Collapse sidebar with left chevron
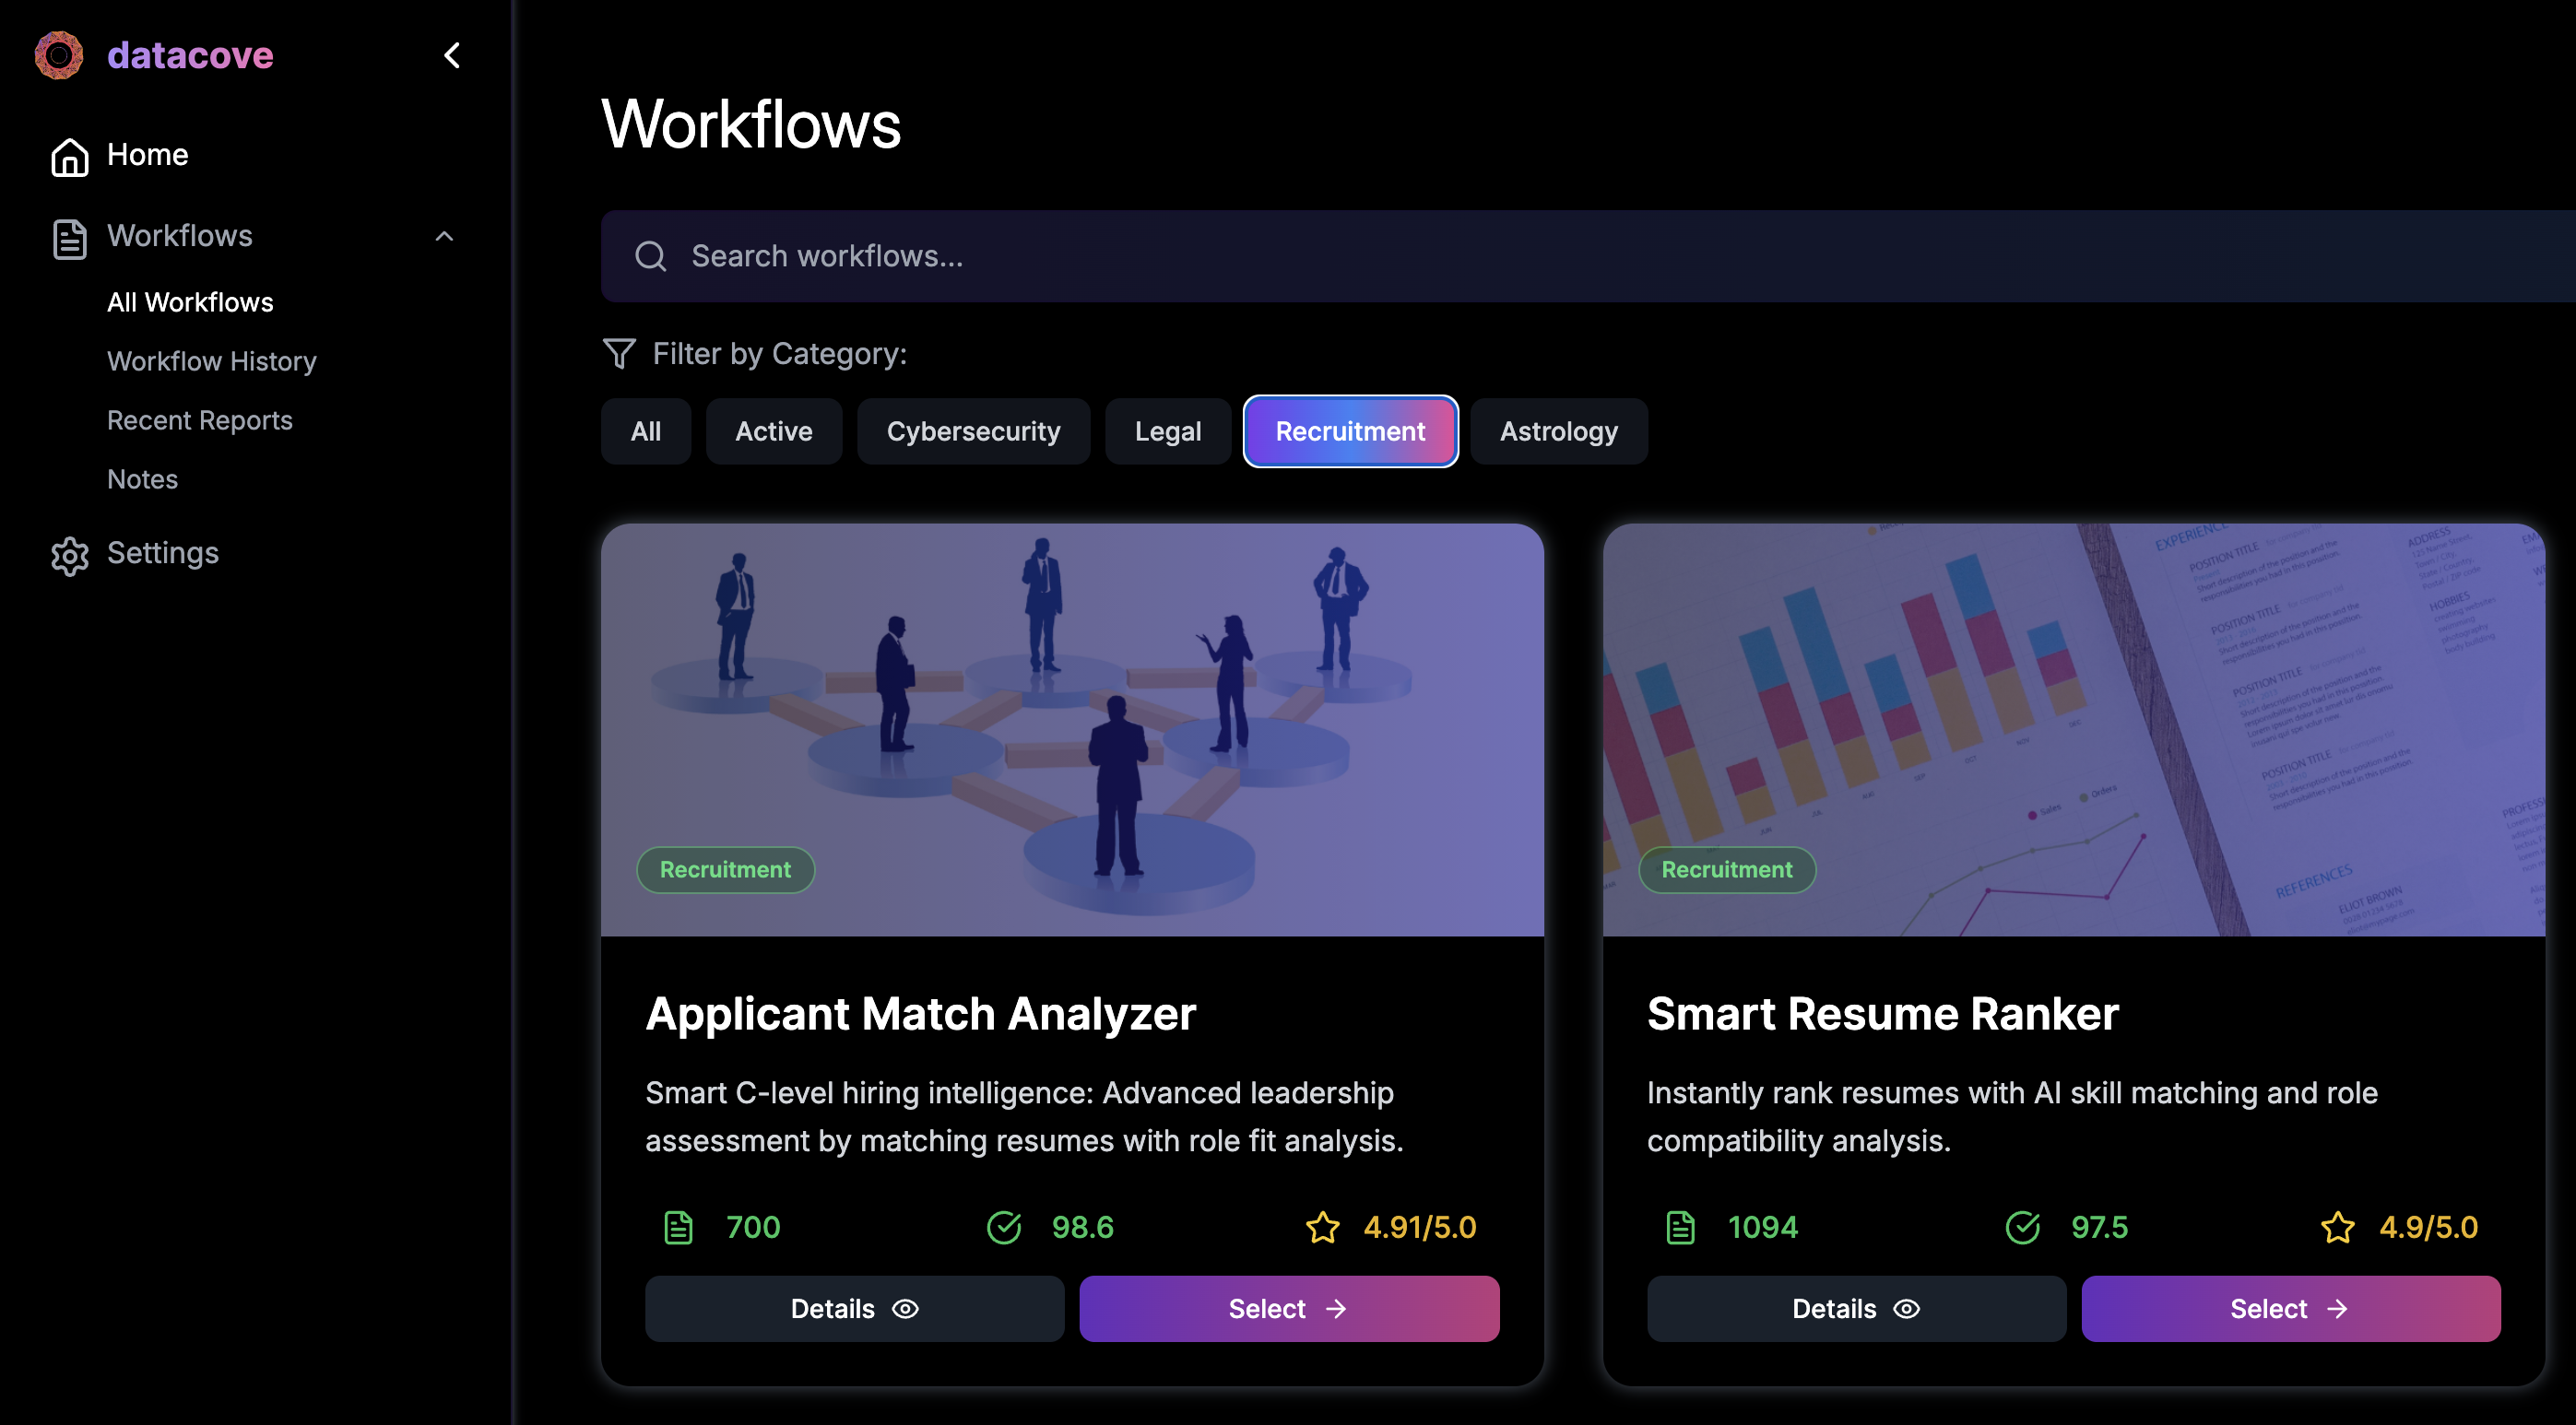This screenshot has height=1425, width=2576. tap(452, 55)
